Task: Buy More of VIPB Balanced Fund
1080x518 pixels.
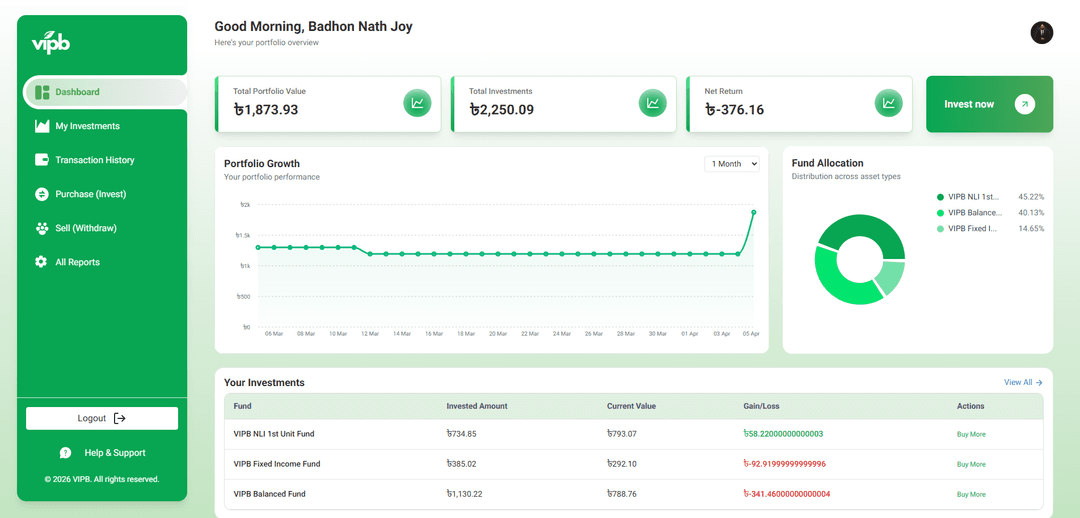Action: [x=971, y=494]
